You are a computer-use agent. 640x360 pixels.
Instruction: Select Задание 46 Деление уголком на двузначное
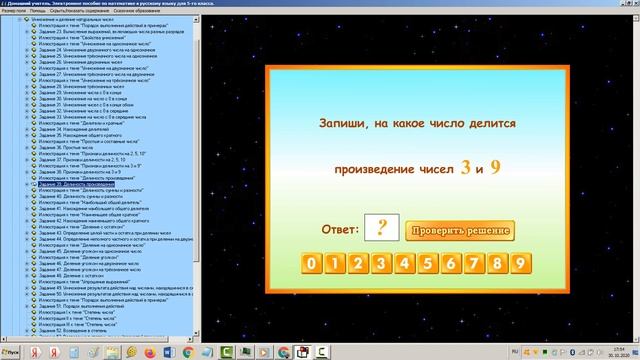(89, 263)
